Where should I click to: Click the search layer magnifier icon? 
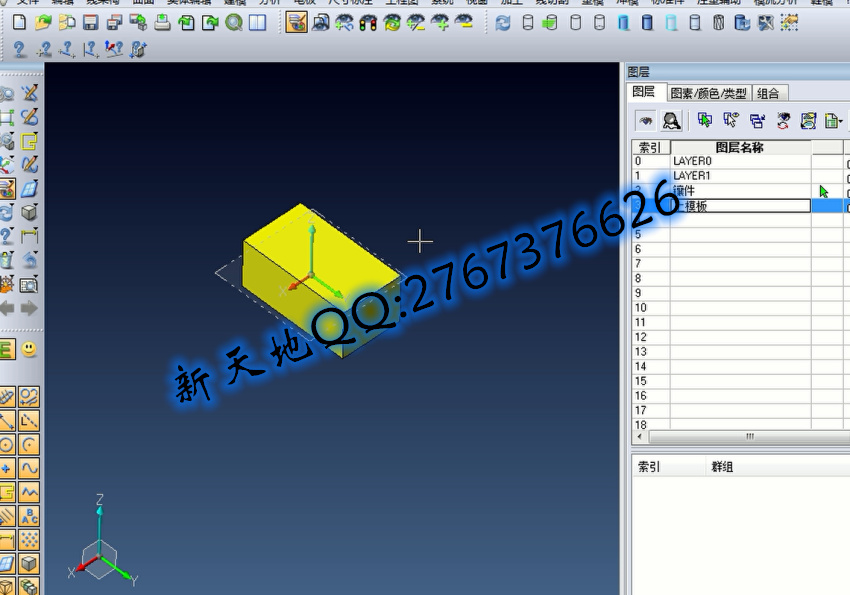click(672, 121)
